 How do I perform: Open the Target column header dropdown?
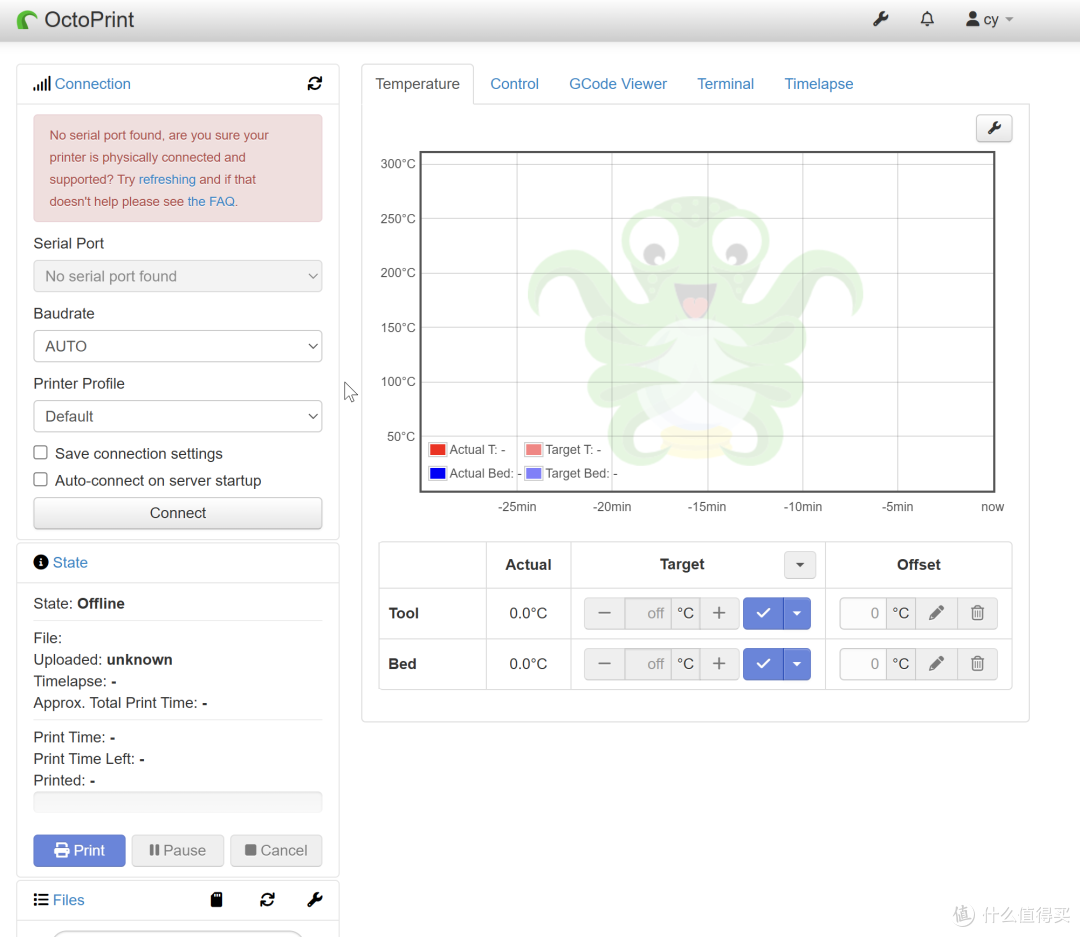tap(800, 565)
